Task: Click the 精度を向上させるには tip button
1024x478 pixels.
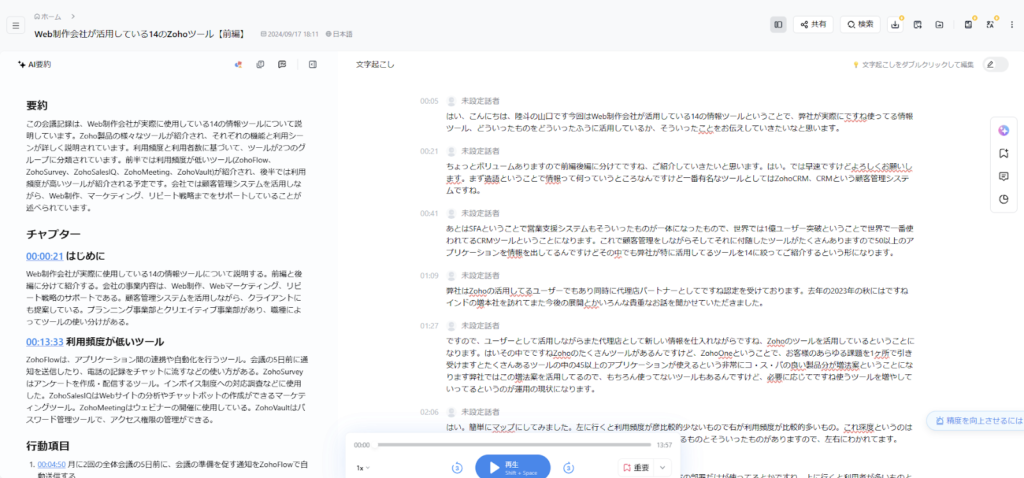Action: (976, 421)
